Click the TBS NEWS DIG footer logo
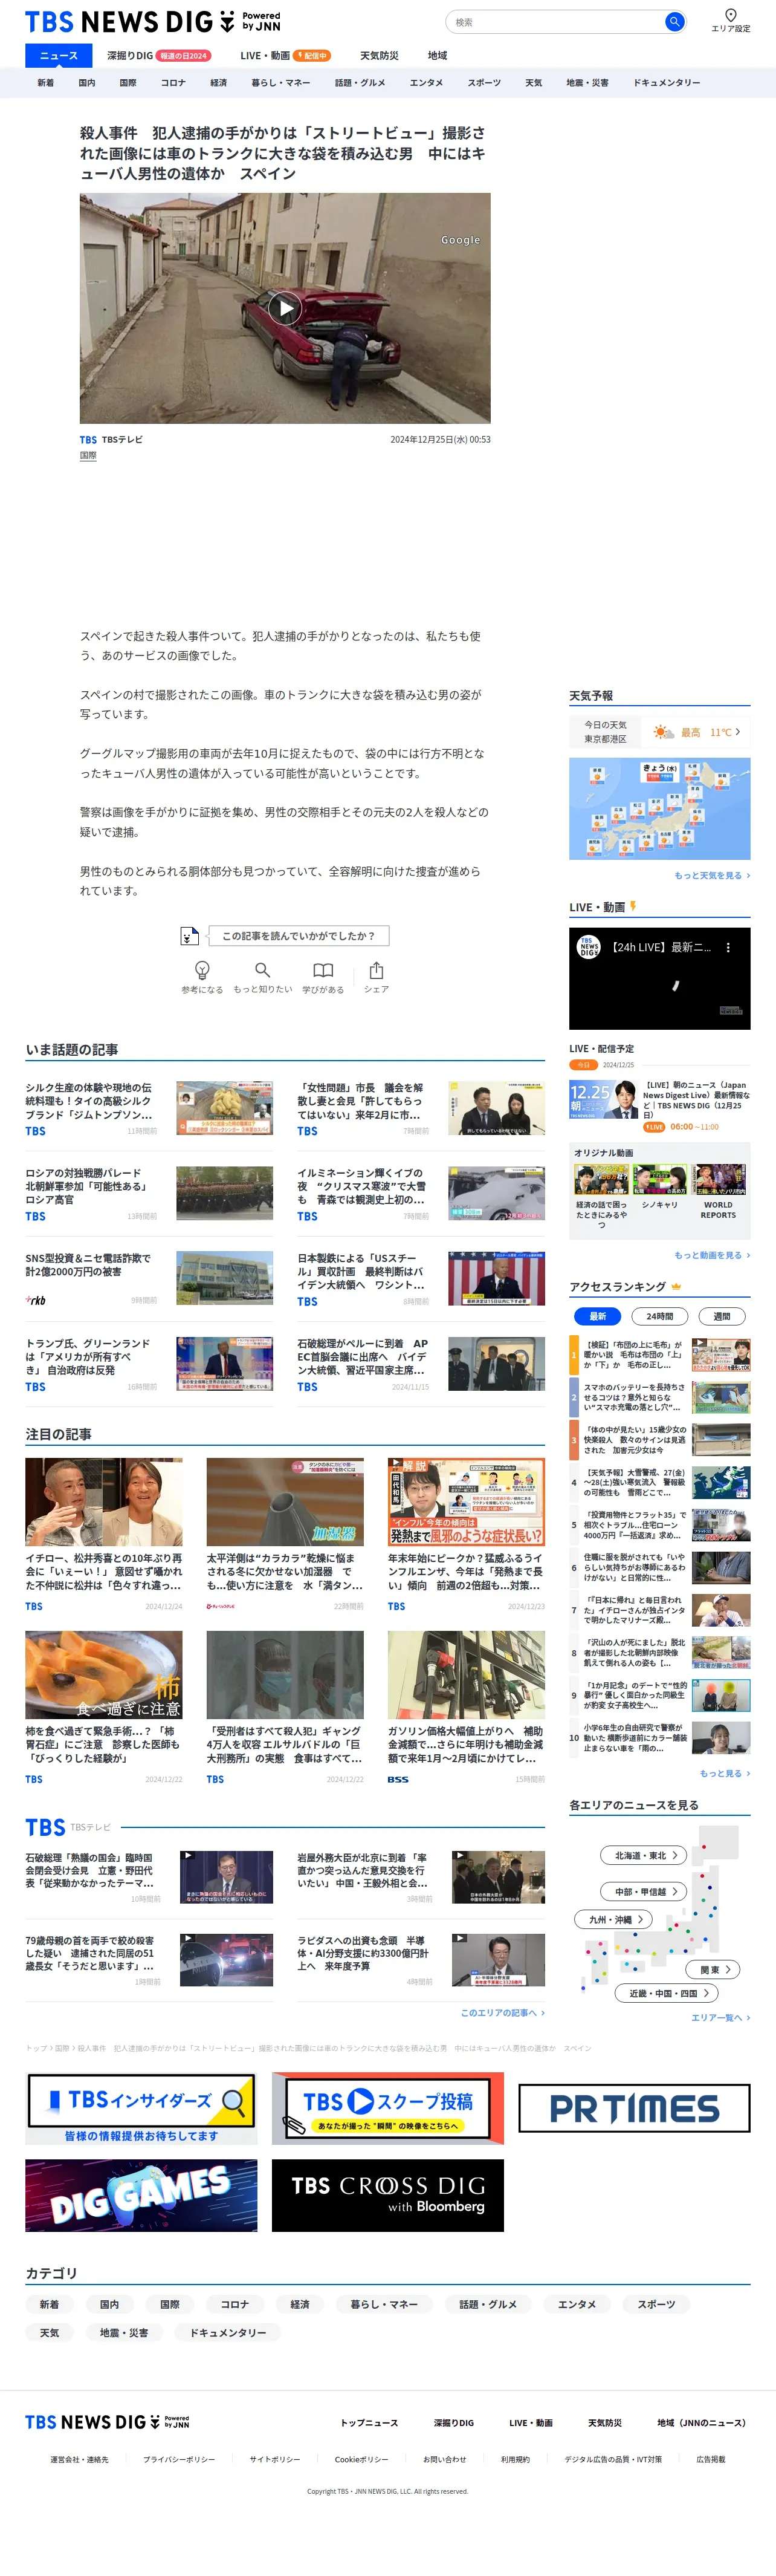This screenshot has height=2576, width=776. pos(107,2421)
